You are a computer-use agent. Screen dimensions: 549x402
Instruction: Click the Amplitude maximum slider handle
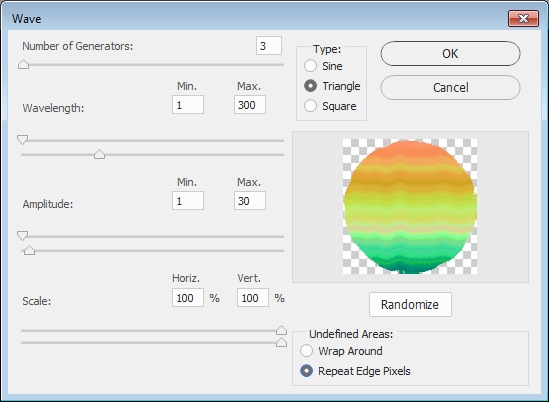pos(29,250)
